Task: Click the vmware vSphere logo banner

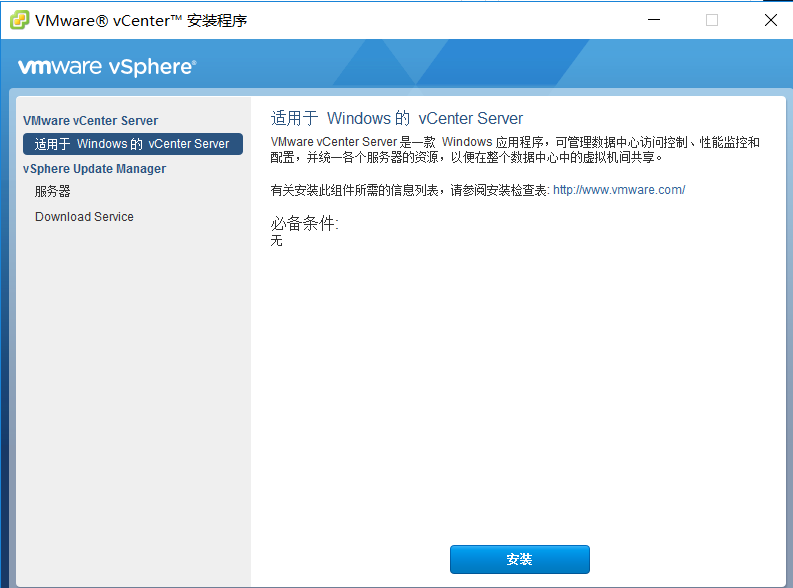Action: (107, 67)
